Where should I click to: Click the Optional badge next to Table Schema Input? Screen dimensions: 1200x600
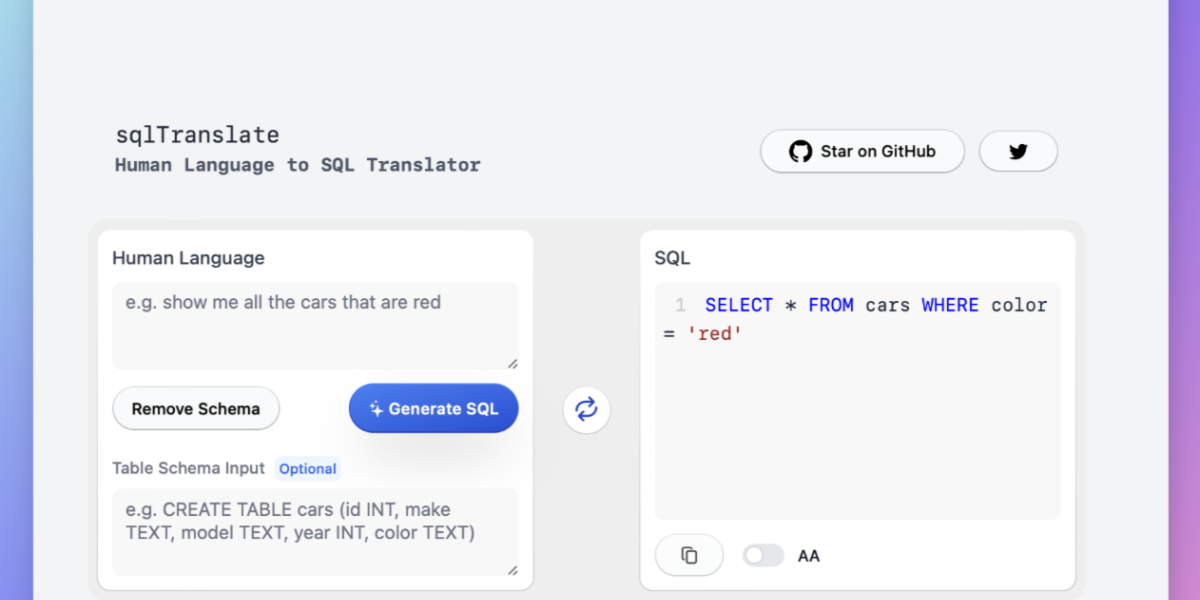pos(307,468)
